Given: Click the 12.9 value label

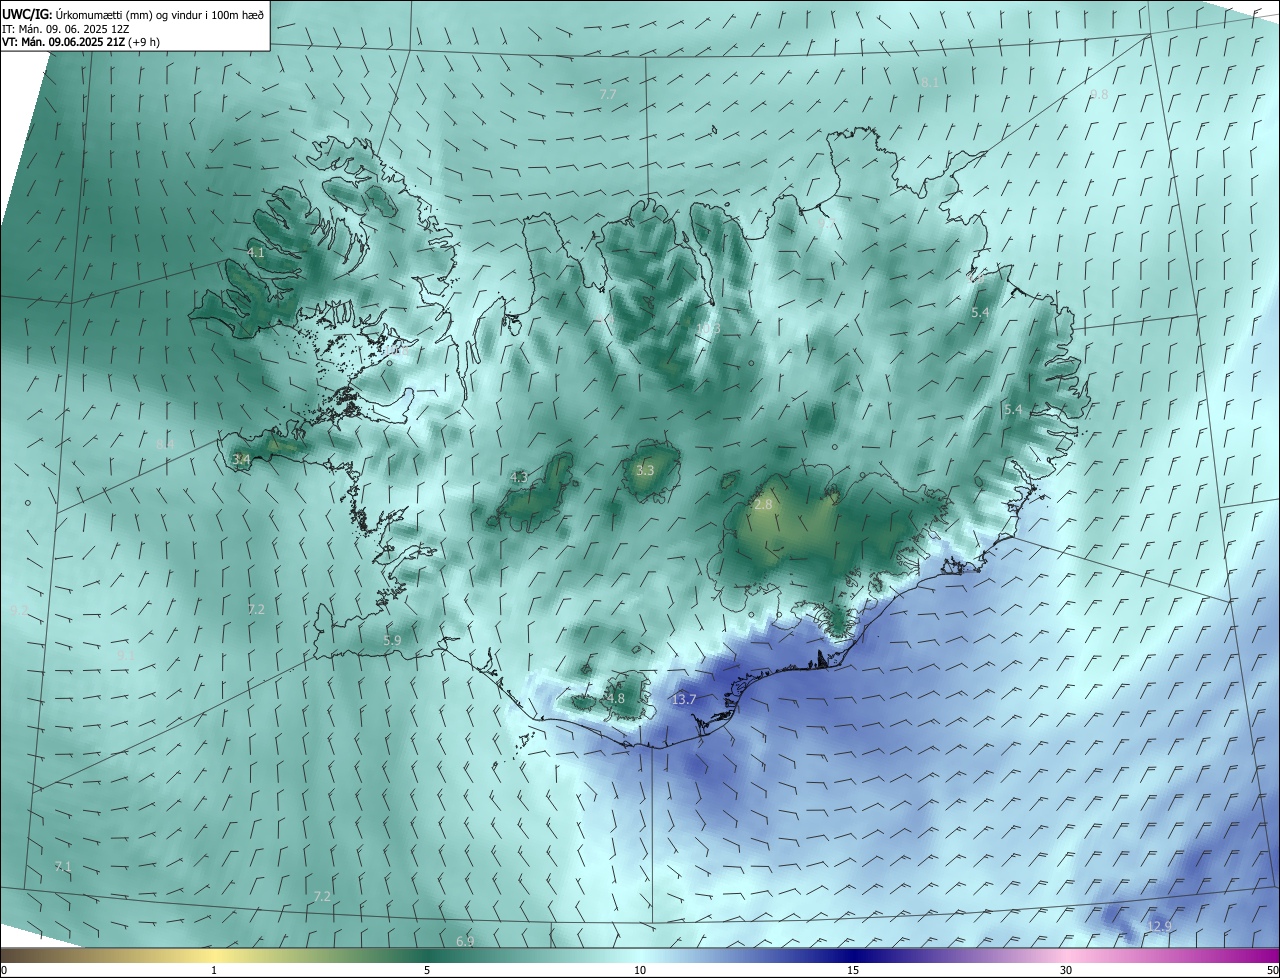Looking at the screenshot, I should (x=1158, y=926).
